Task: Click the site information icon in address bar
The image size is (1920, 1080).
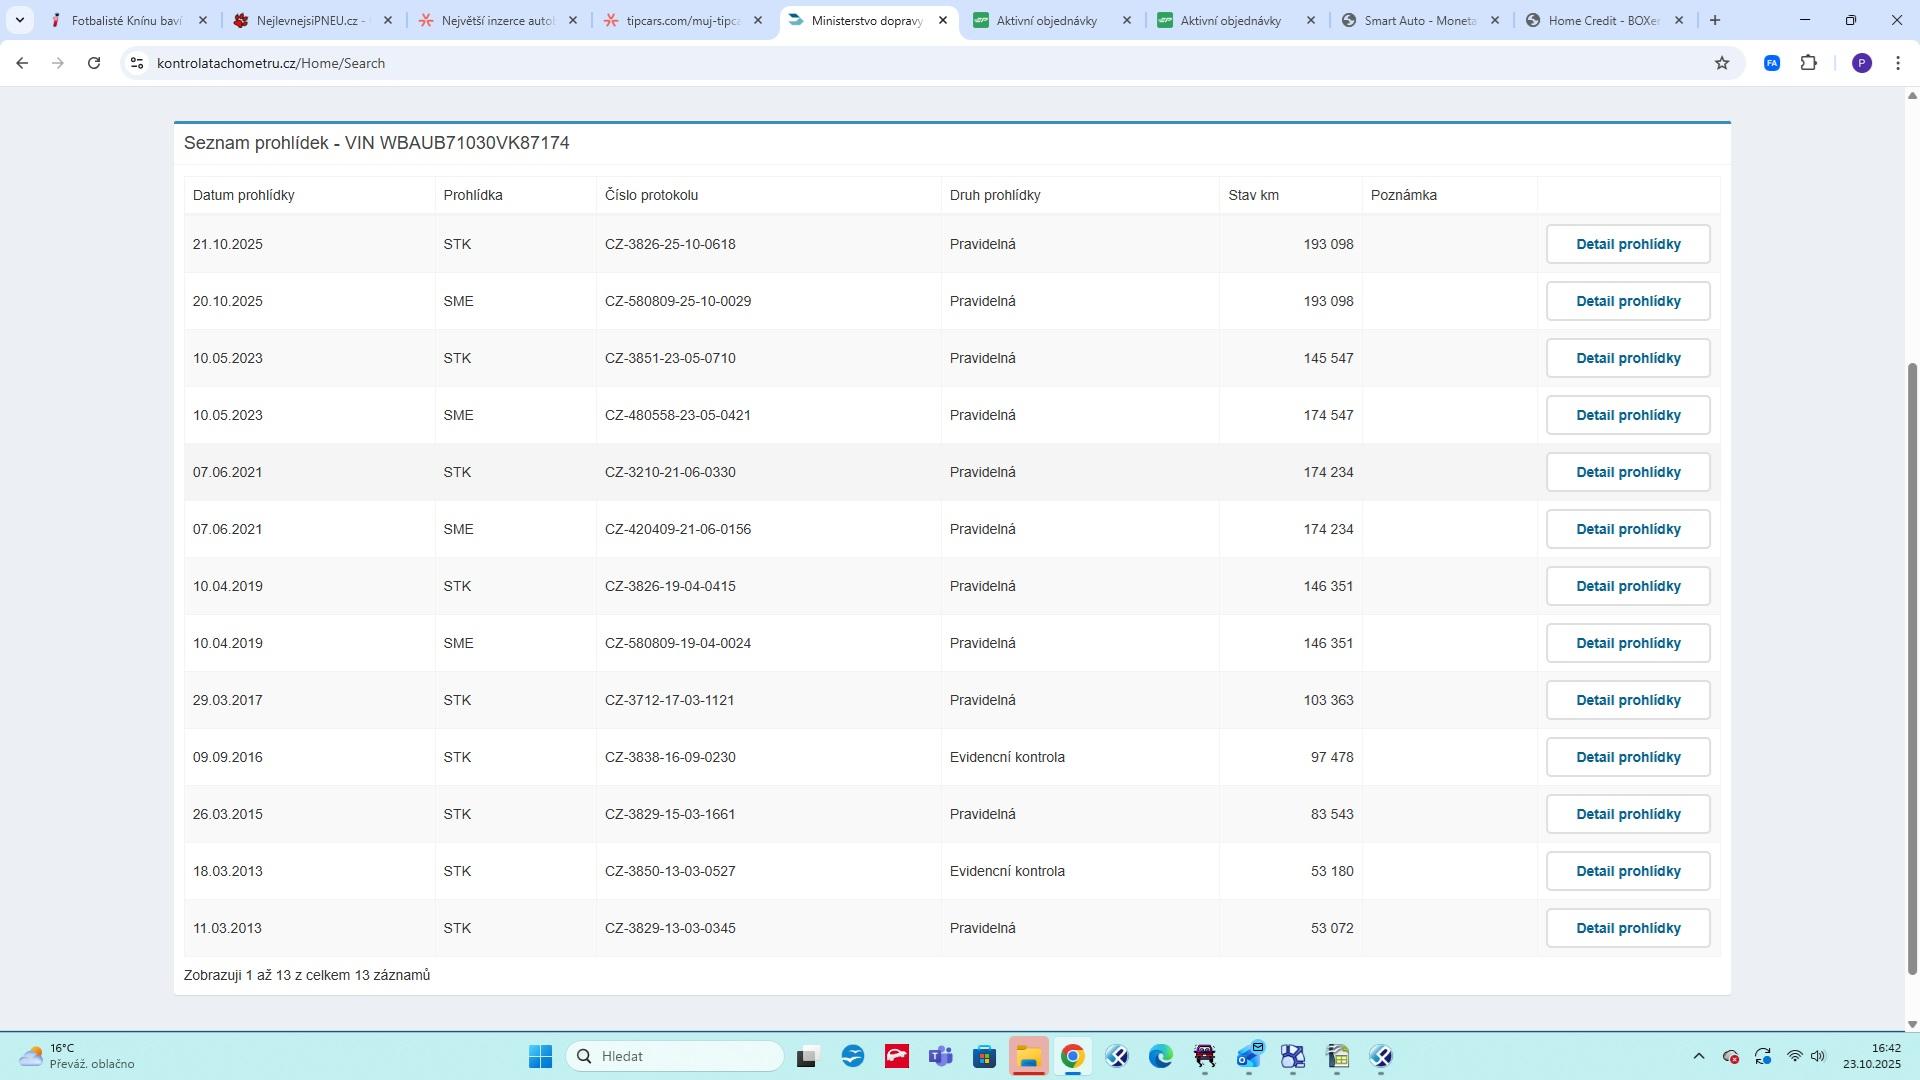Action: pos(137,63)
